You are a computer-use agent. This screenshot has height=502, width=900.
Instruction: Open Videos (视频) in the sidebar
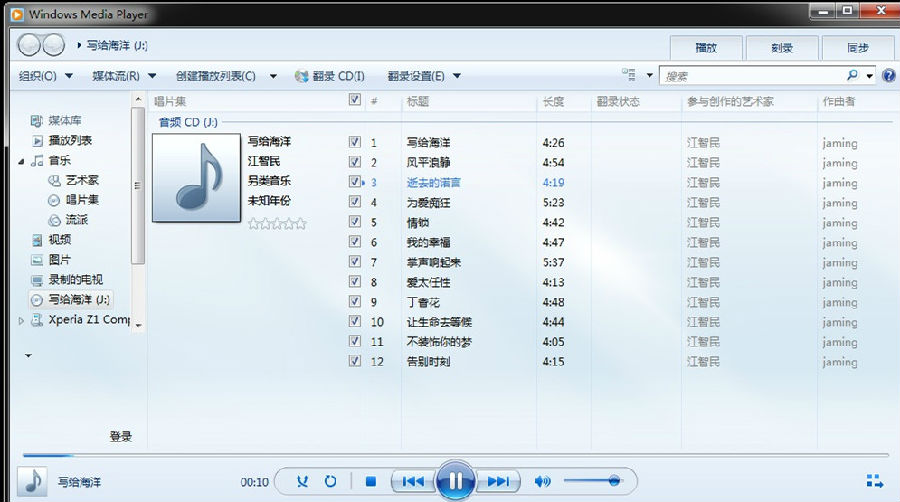(52, 240)
